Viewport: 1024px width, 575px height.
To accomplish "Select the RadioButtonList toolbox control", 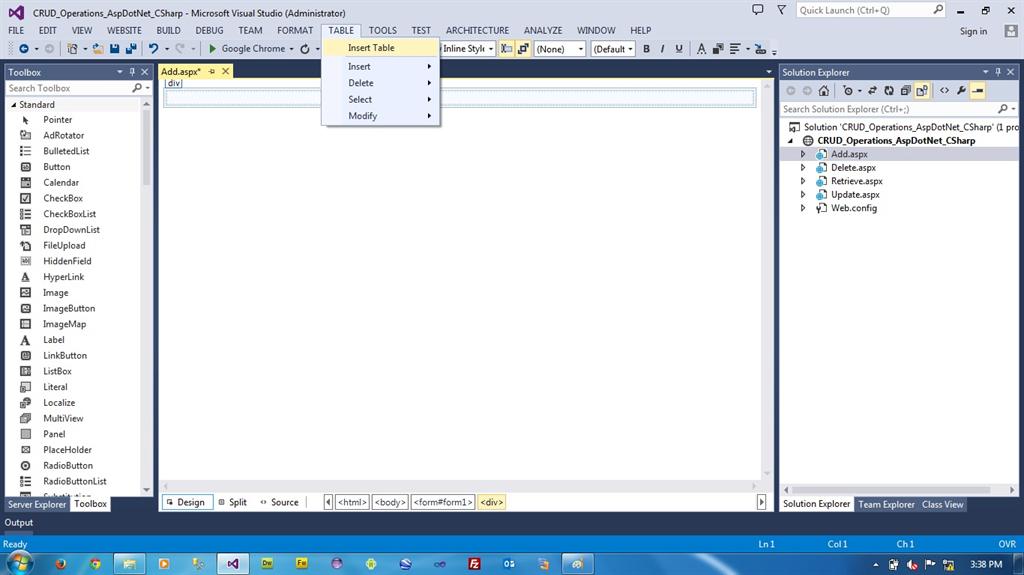I will 74,482.
